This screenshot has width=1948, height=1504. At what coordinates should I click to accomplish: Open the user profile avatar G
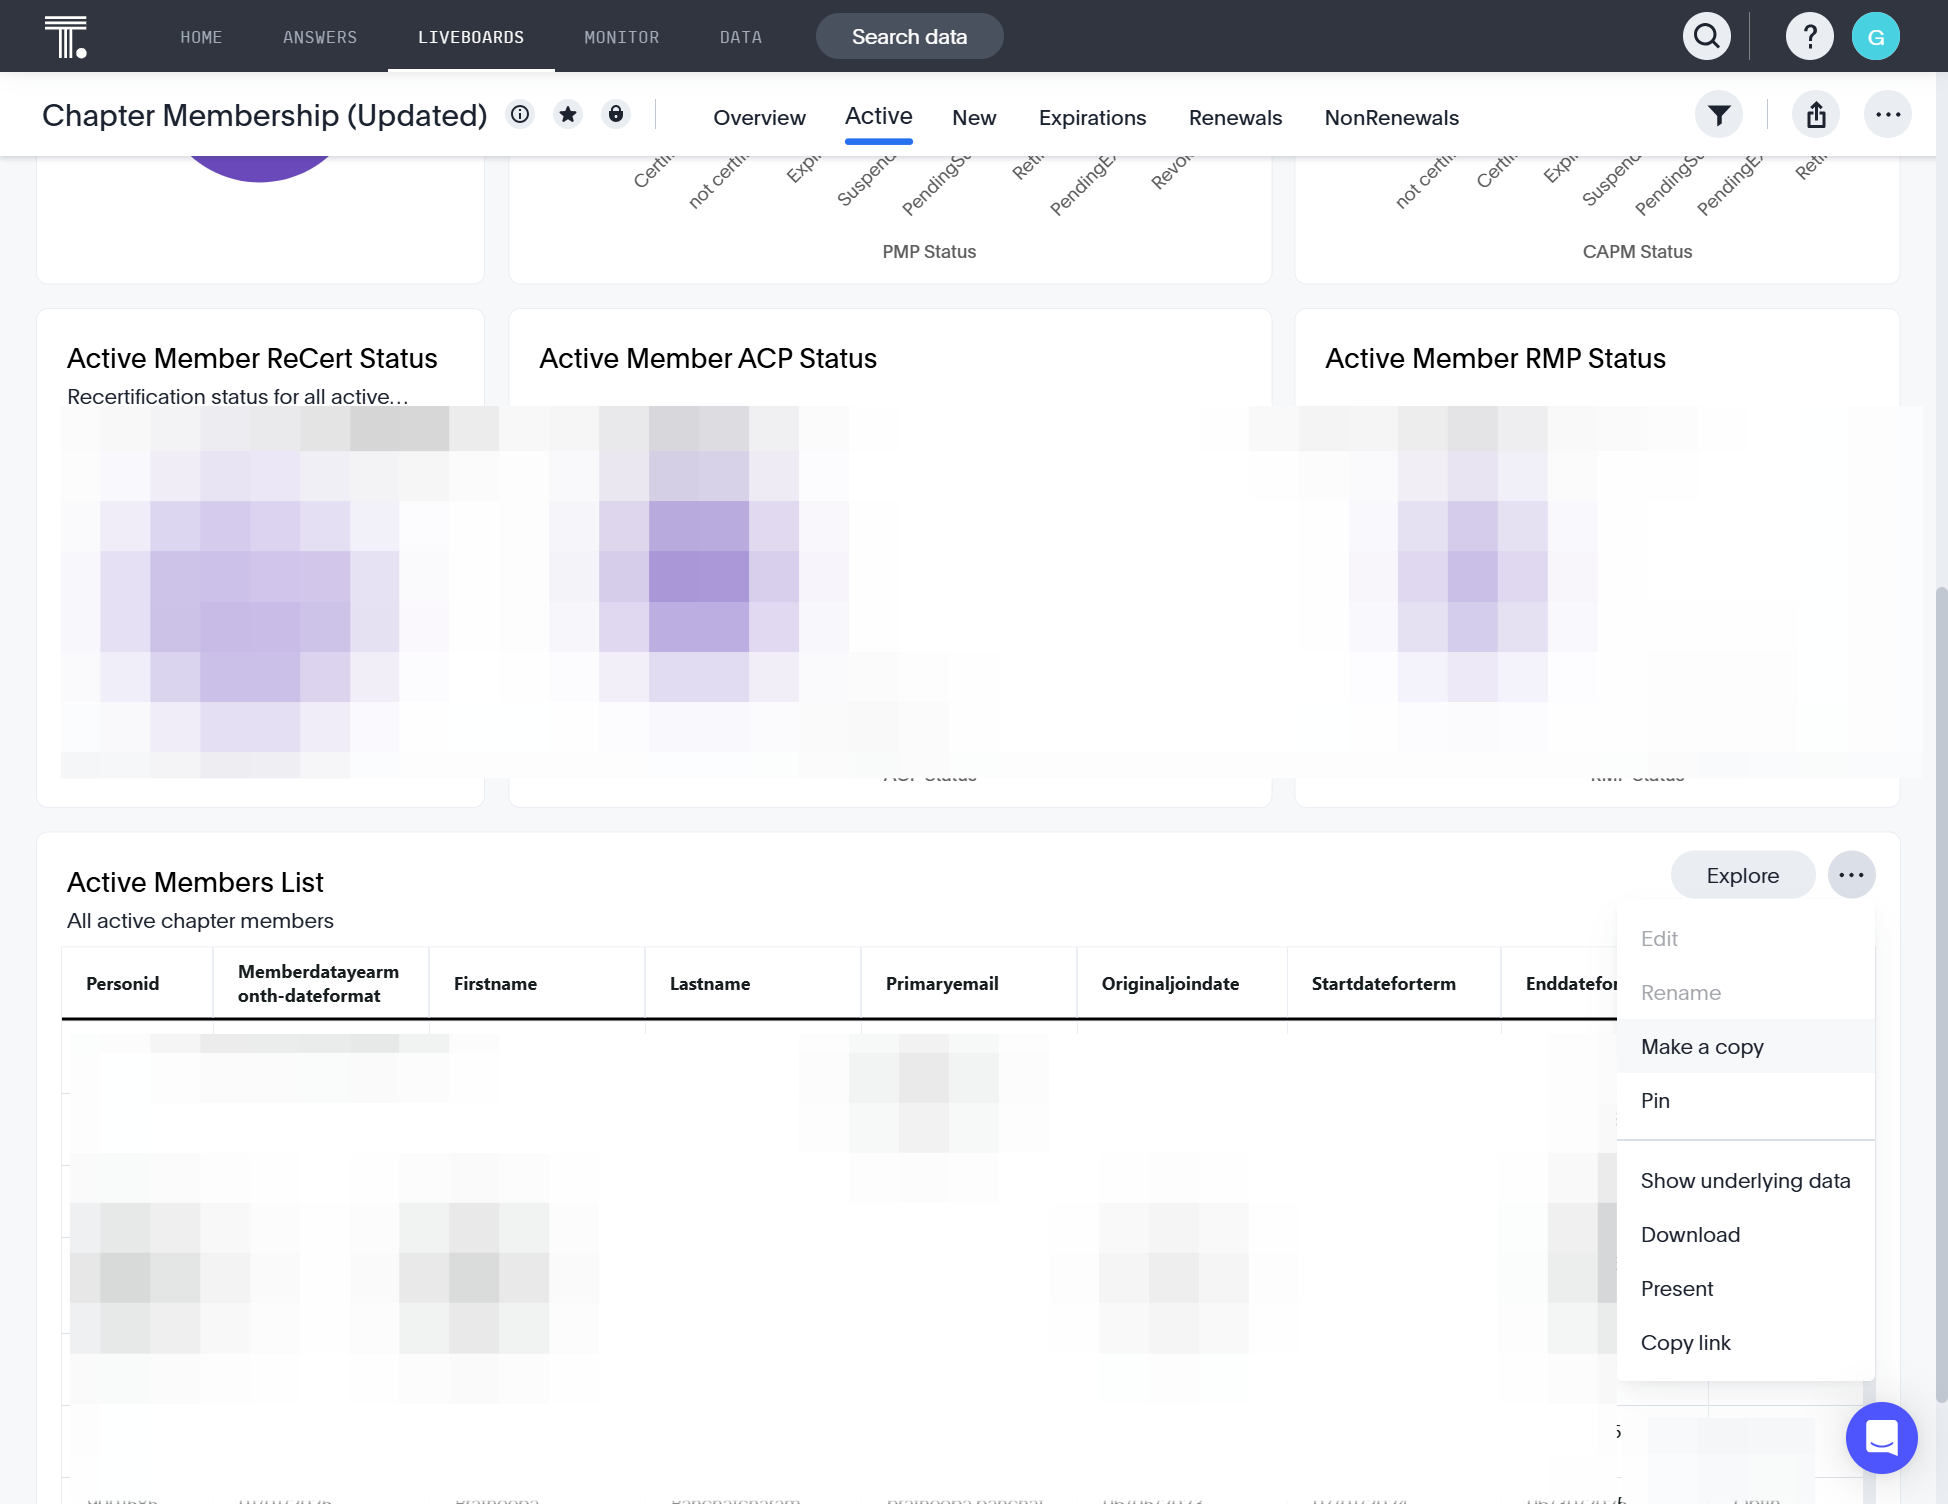click(1876, 37)
